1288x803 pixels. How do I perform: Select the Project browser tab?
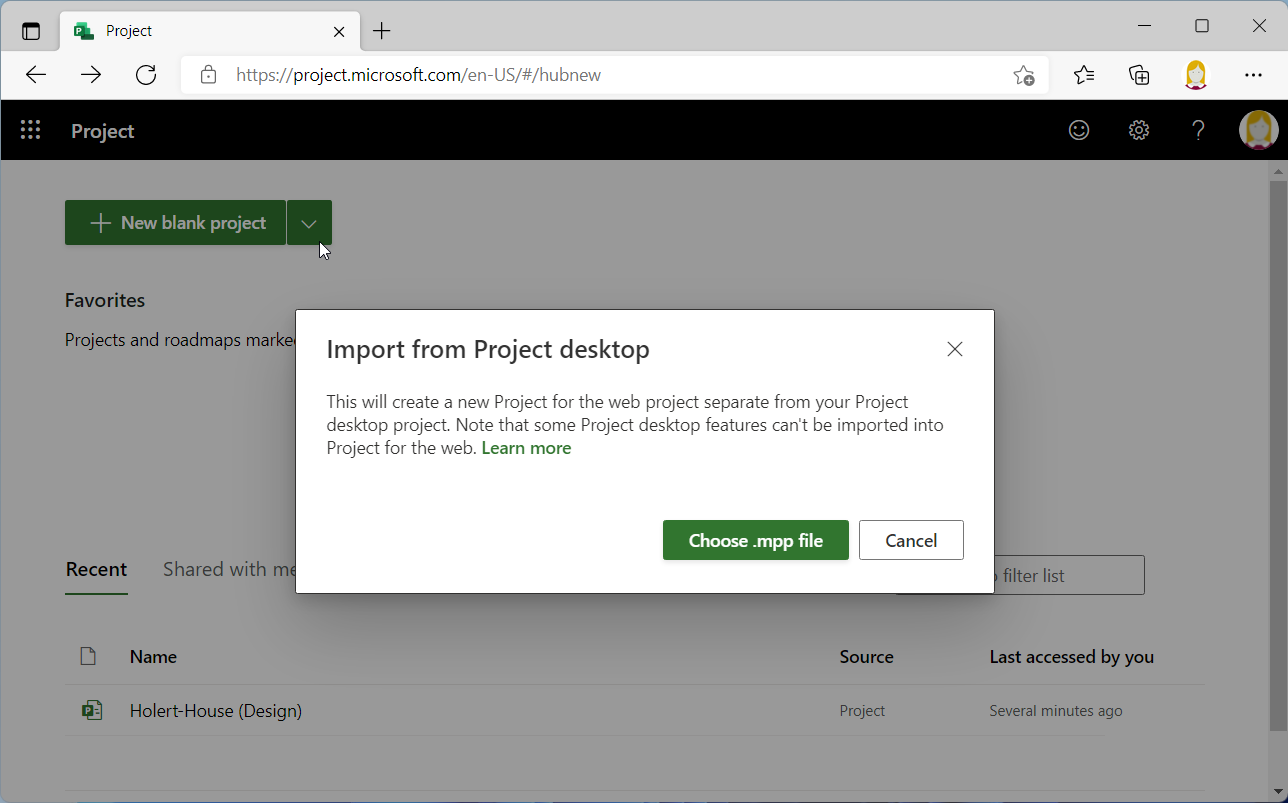point(208,31)
